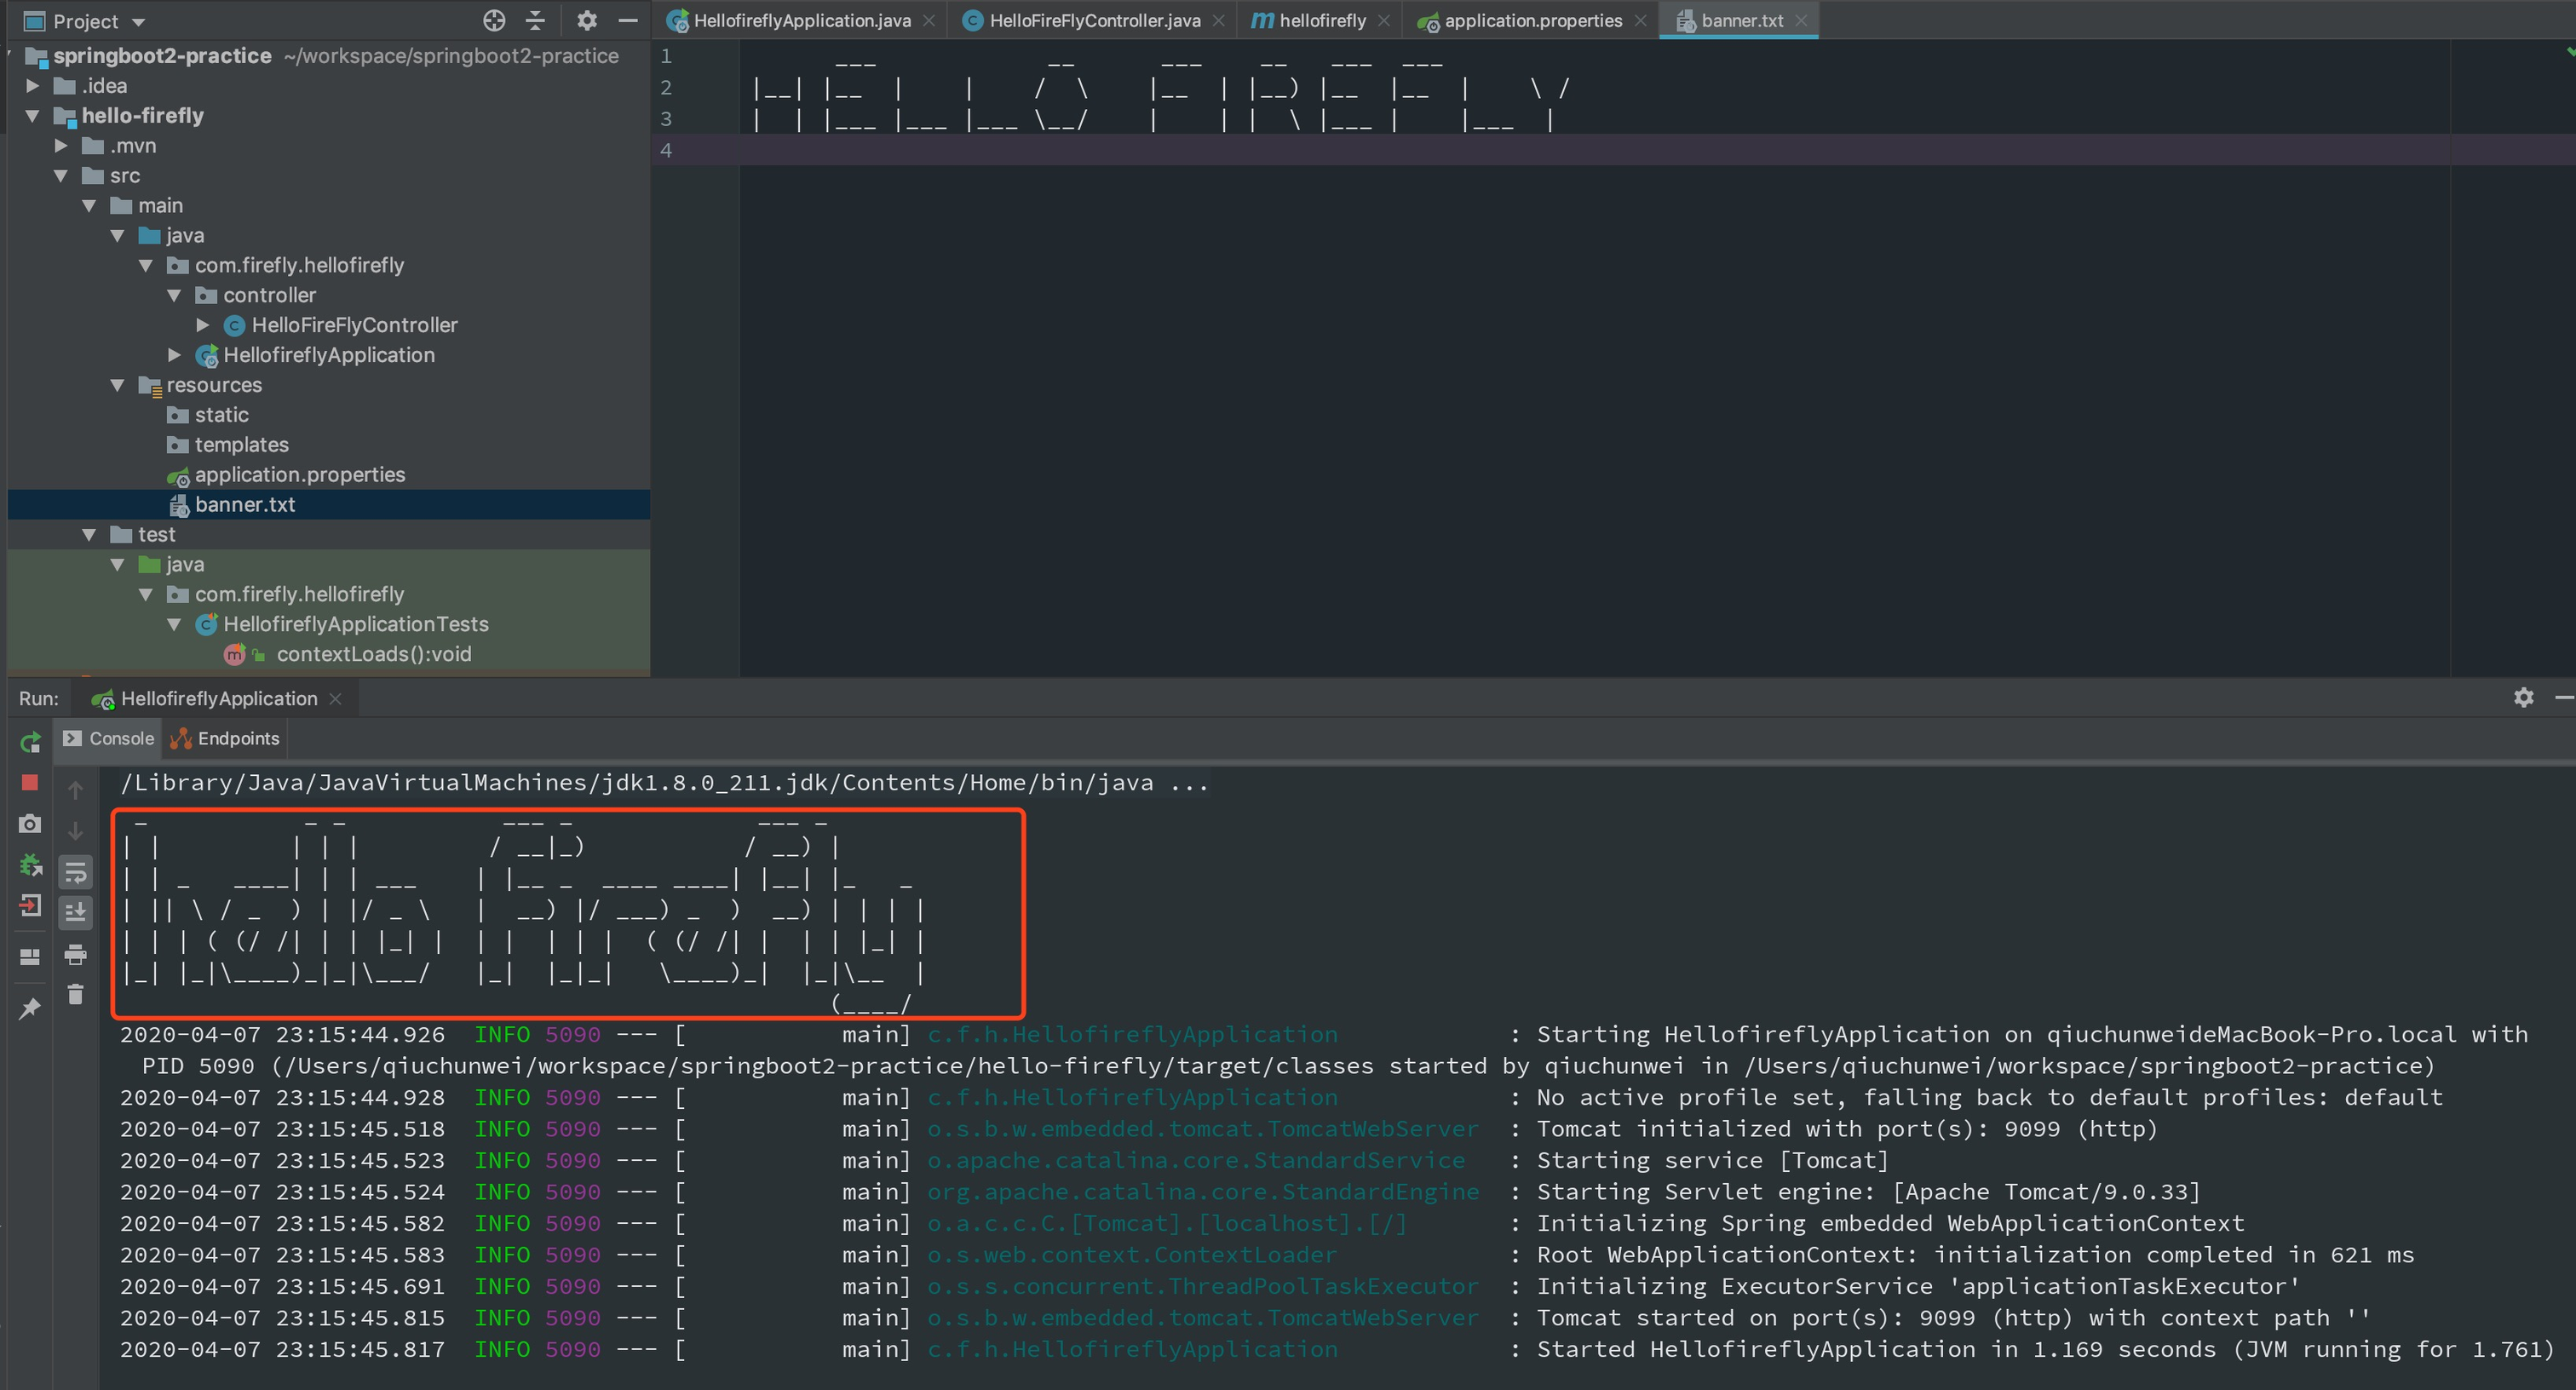Screen dimensions: 2576x1390
Task: Click the locate target icon in the Project panel
Action: point(494,21)
